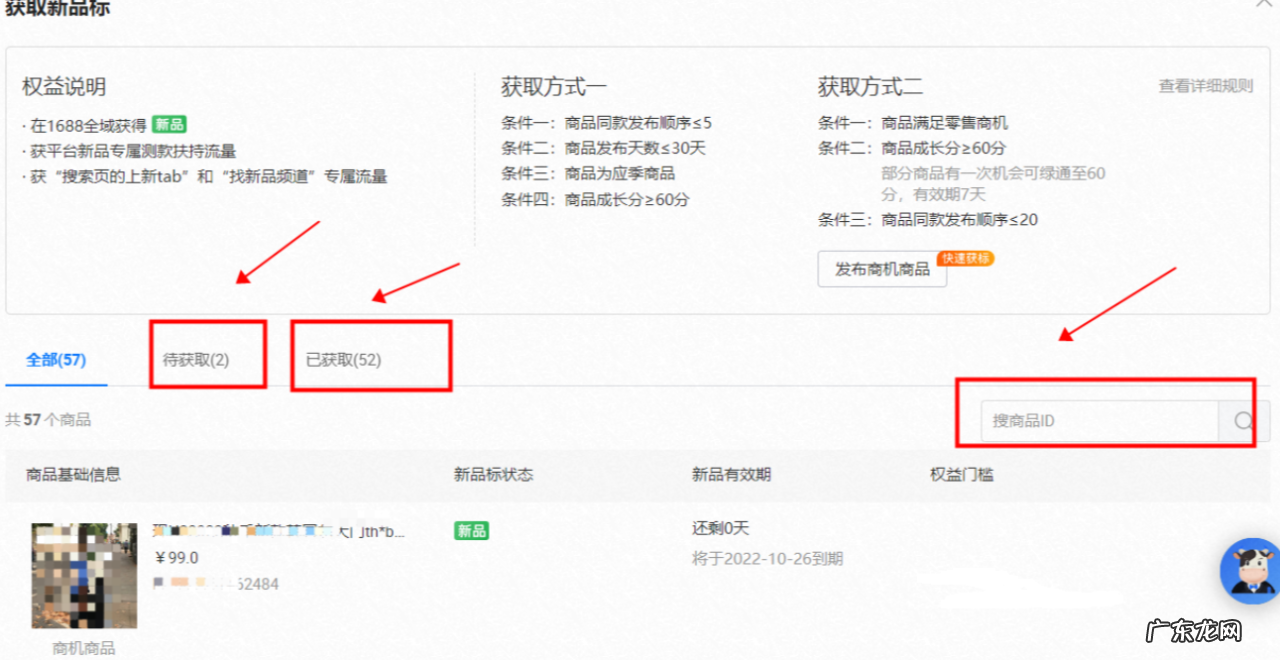Image resolution: width=1280 pixels, height=660 pixels.
Task: Switch to the 待获取(2) tab
Action: [x=196, y=360]
